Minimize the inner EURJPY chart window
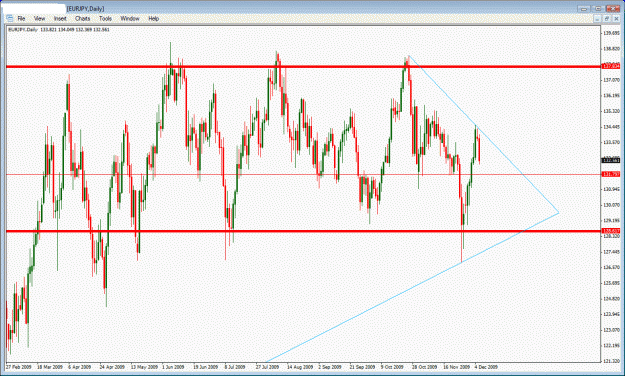 [597, 19]
